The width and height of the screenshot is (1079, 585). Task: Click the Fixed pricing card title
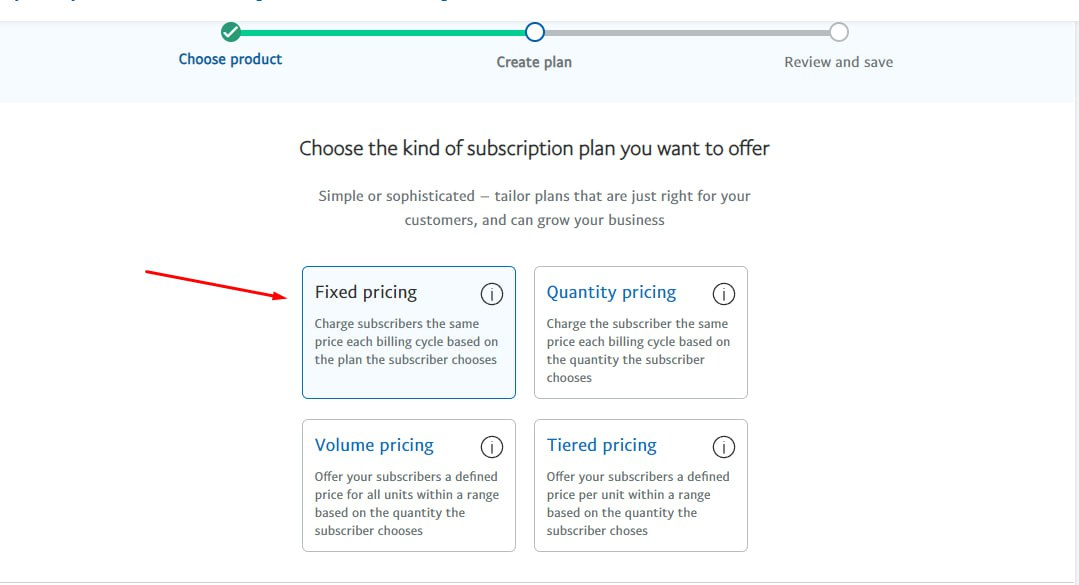366,293
